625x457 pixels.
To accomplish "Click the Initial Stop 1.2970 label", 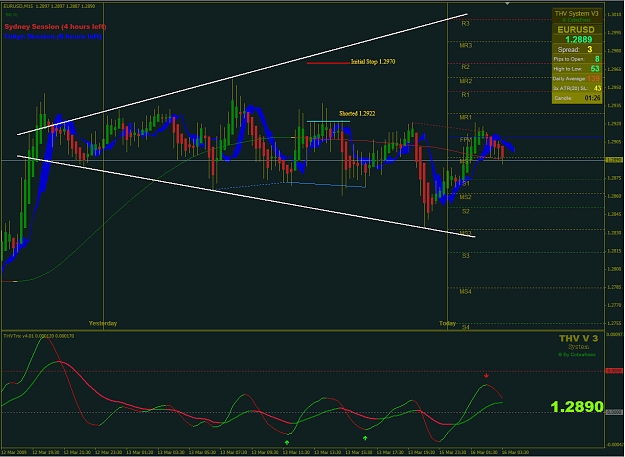I will 373,62.
